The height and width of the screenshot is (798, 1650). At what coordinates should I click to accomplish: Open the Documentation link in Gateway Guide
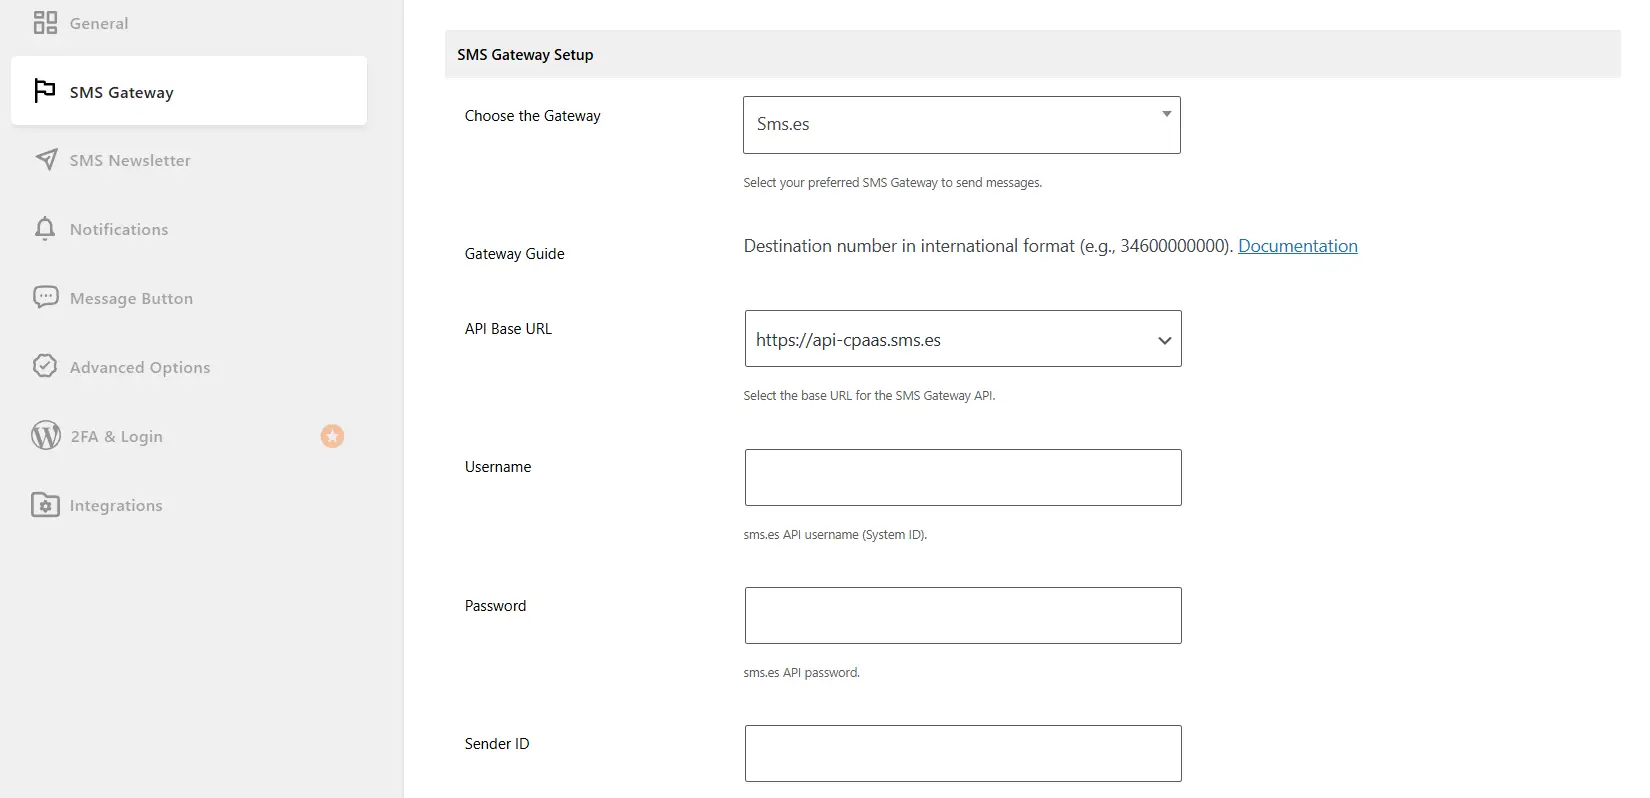[1297, 246]
